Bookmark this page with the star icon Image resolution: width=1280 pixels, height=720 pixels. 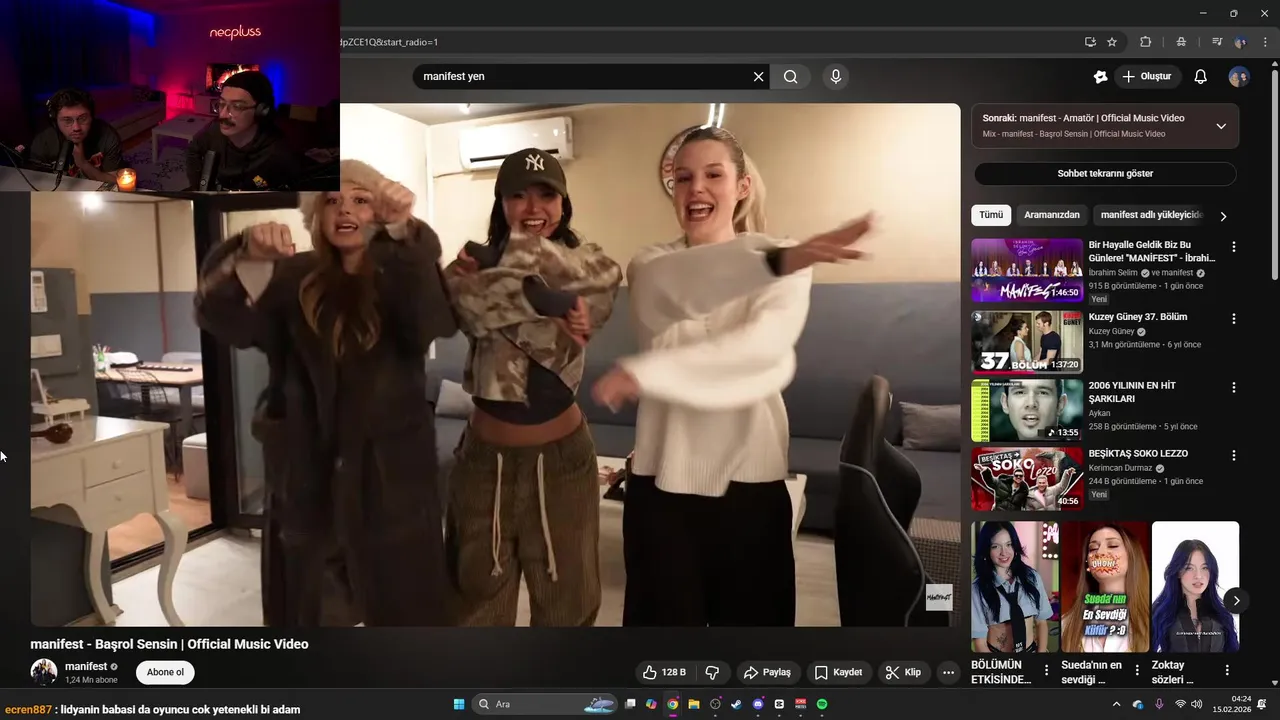[x=1112, y=42]
